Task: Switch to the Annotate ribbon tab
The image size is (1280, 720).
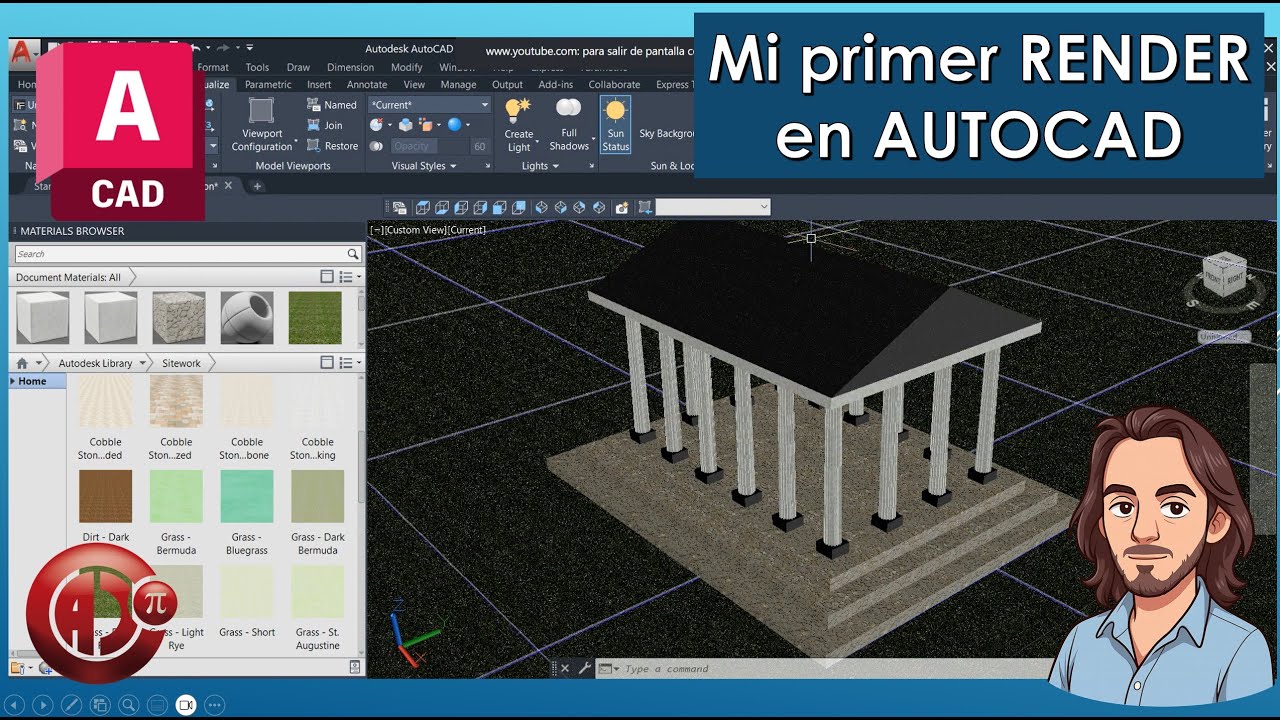Action: 367,85
